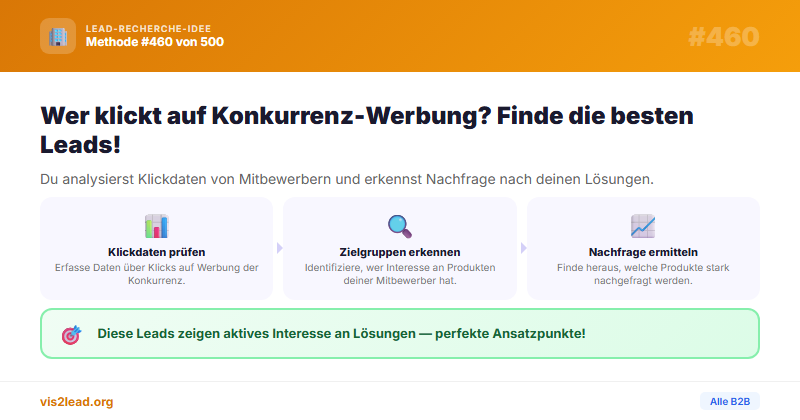
Task: Click description Finde heraus, welche Produkte
Action: pos(643,274)
